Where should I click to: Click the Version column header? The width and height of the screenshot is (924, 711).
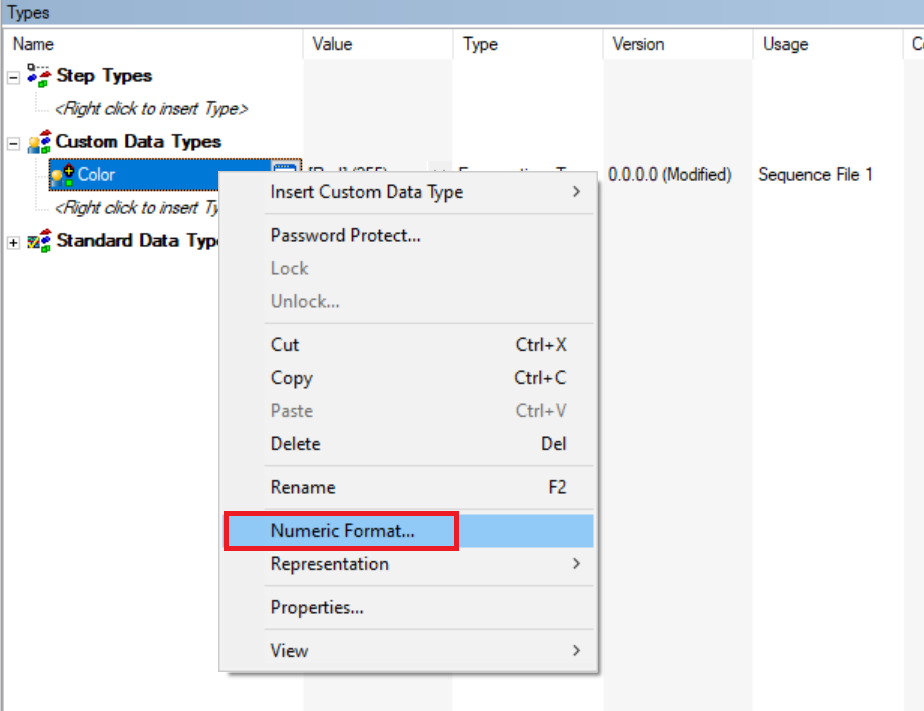point(638,44)
